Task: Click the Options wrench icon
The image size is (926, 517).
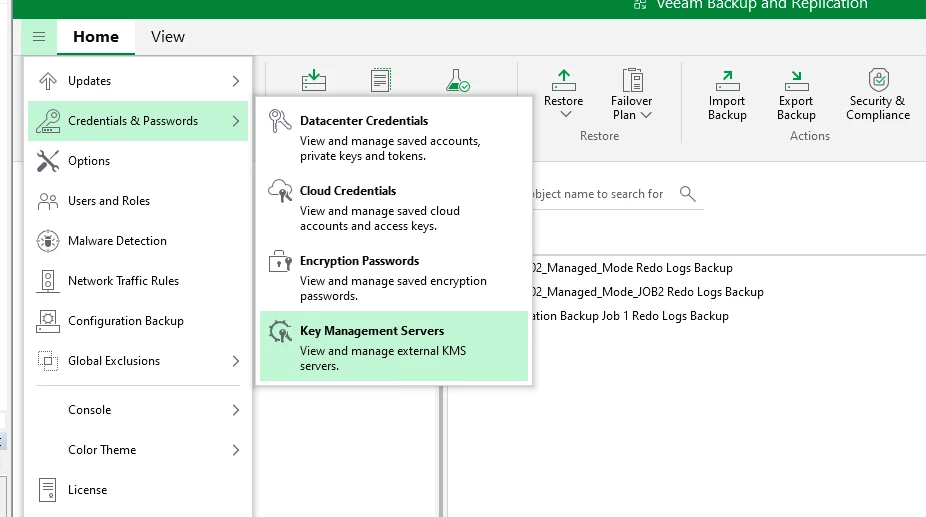Action: click(48, 161)
